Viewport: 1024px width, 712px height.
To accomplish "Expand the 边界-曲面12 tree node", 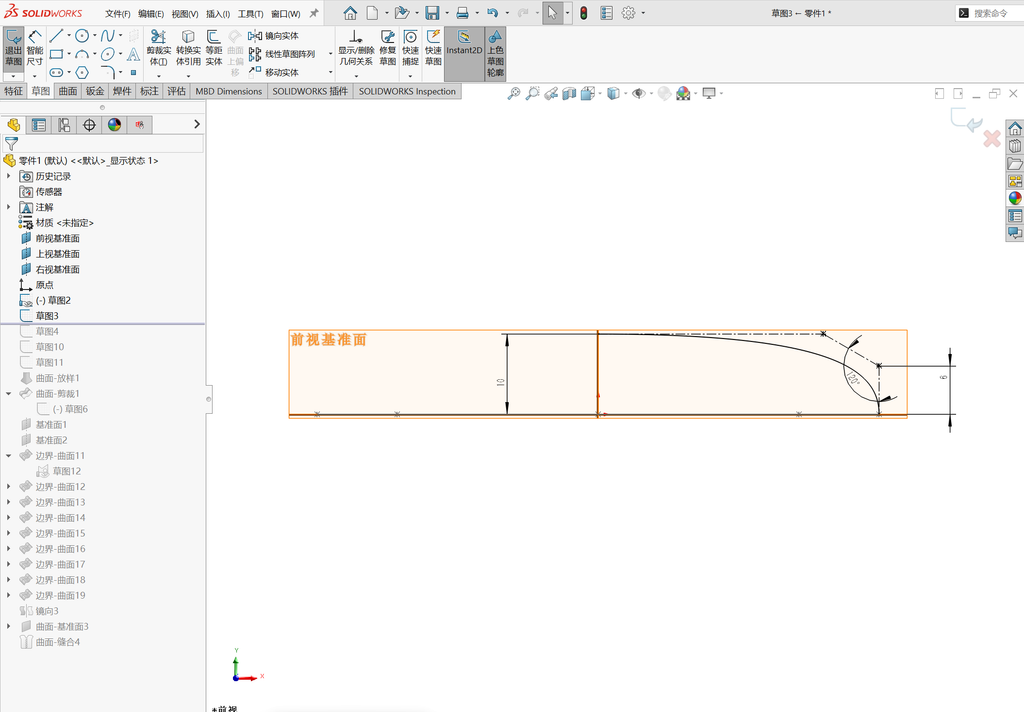I will [8, 487].
